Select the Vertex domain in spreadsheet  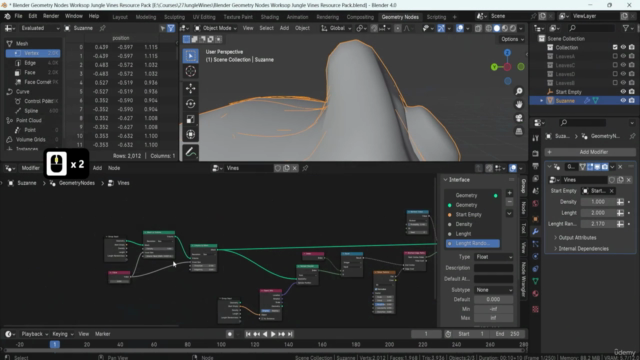33,53
